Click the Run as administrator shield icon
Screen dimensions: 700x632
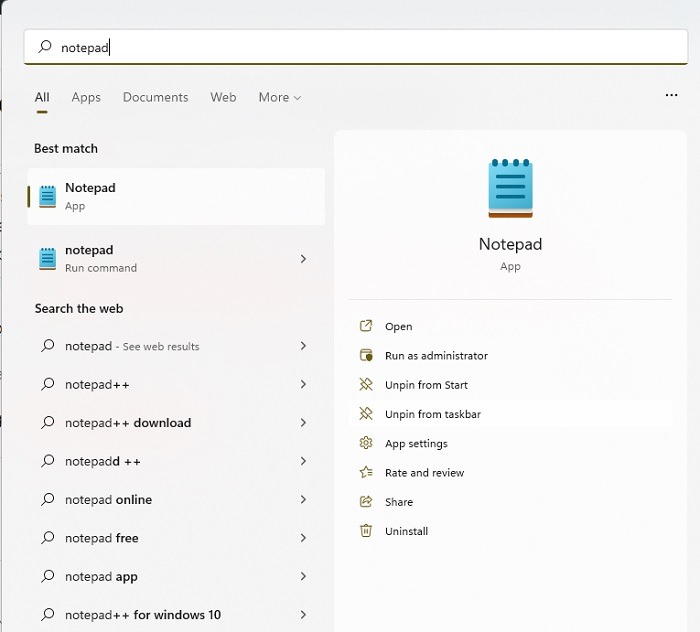click(366, 355)
